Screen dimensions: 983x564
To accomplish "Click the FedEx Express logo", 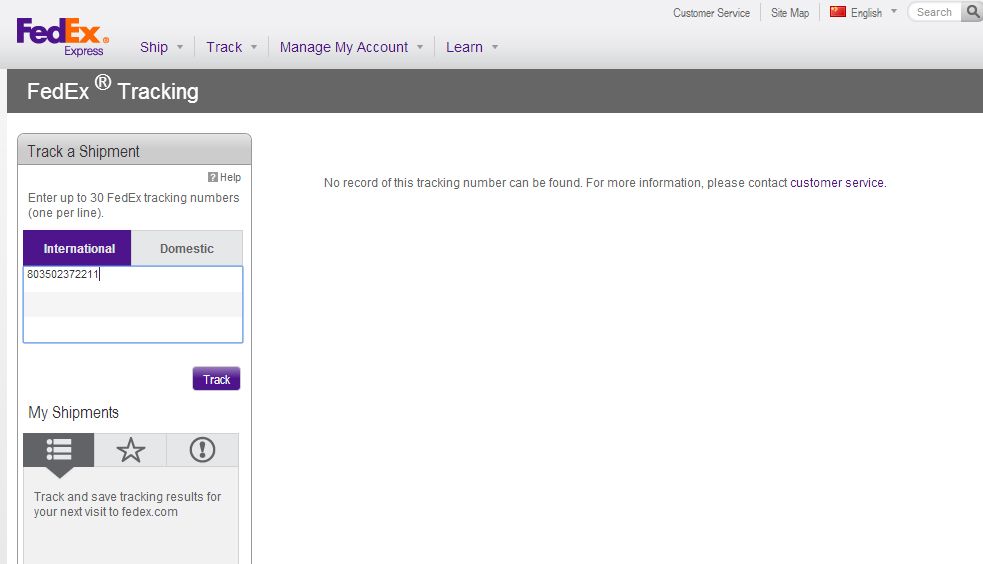I will click(62, 37).
